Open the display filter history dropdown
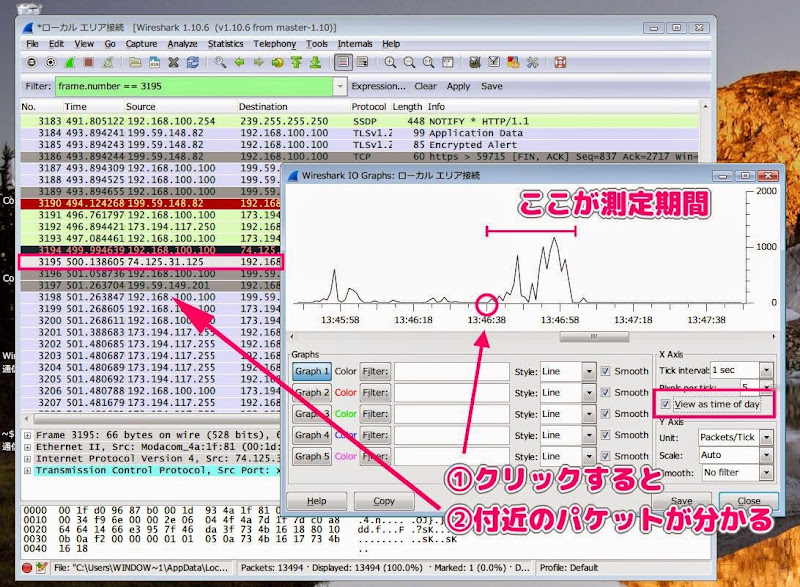The width and height of the screenshot is (800, 587). tap(340, 87)
